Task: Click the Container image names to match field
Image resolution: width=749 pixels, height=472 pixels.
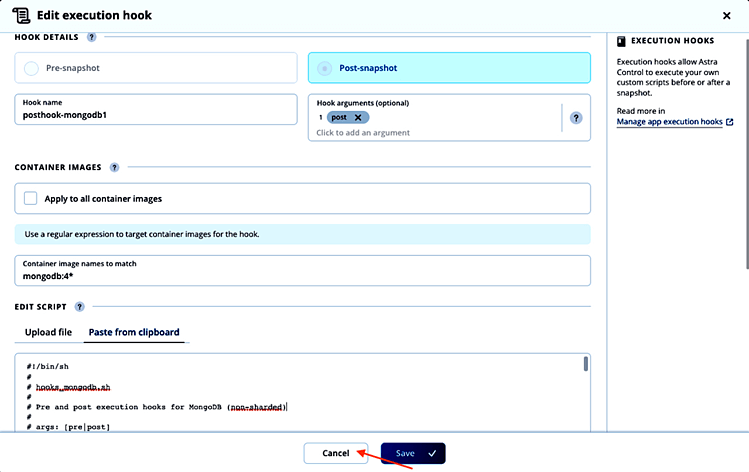Action: 302,275
